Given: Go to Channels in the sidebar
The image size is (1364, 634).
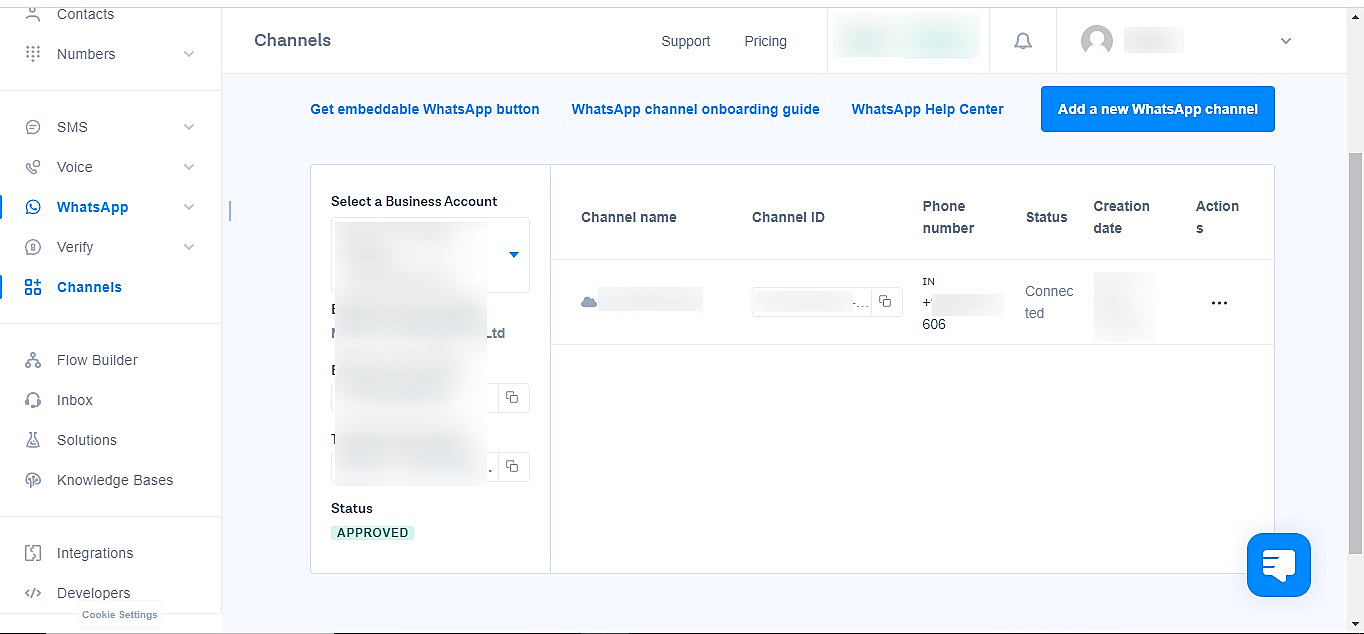Looking at the screenshot, I should 89,287.
